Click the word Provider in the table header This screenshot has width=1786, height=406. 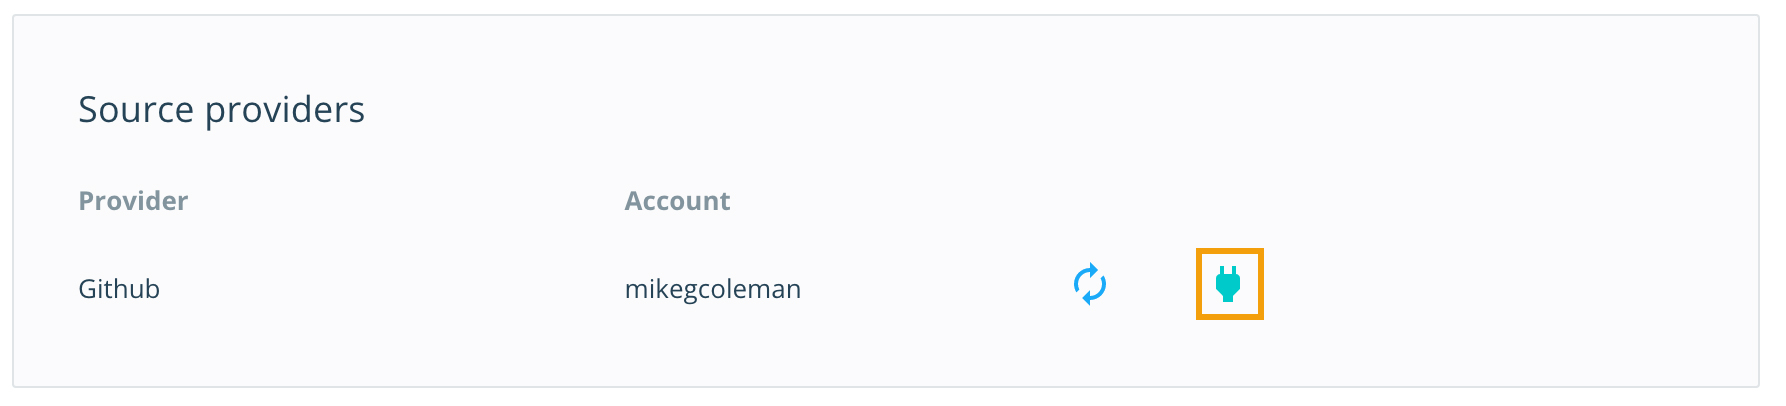pos(133,201)
